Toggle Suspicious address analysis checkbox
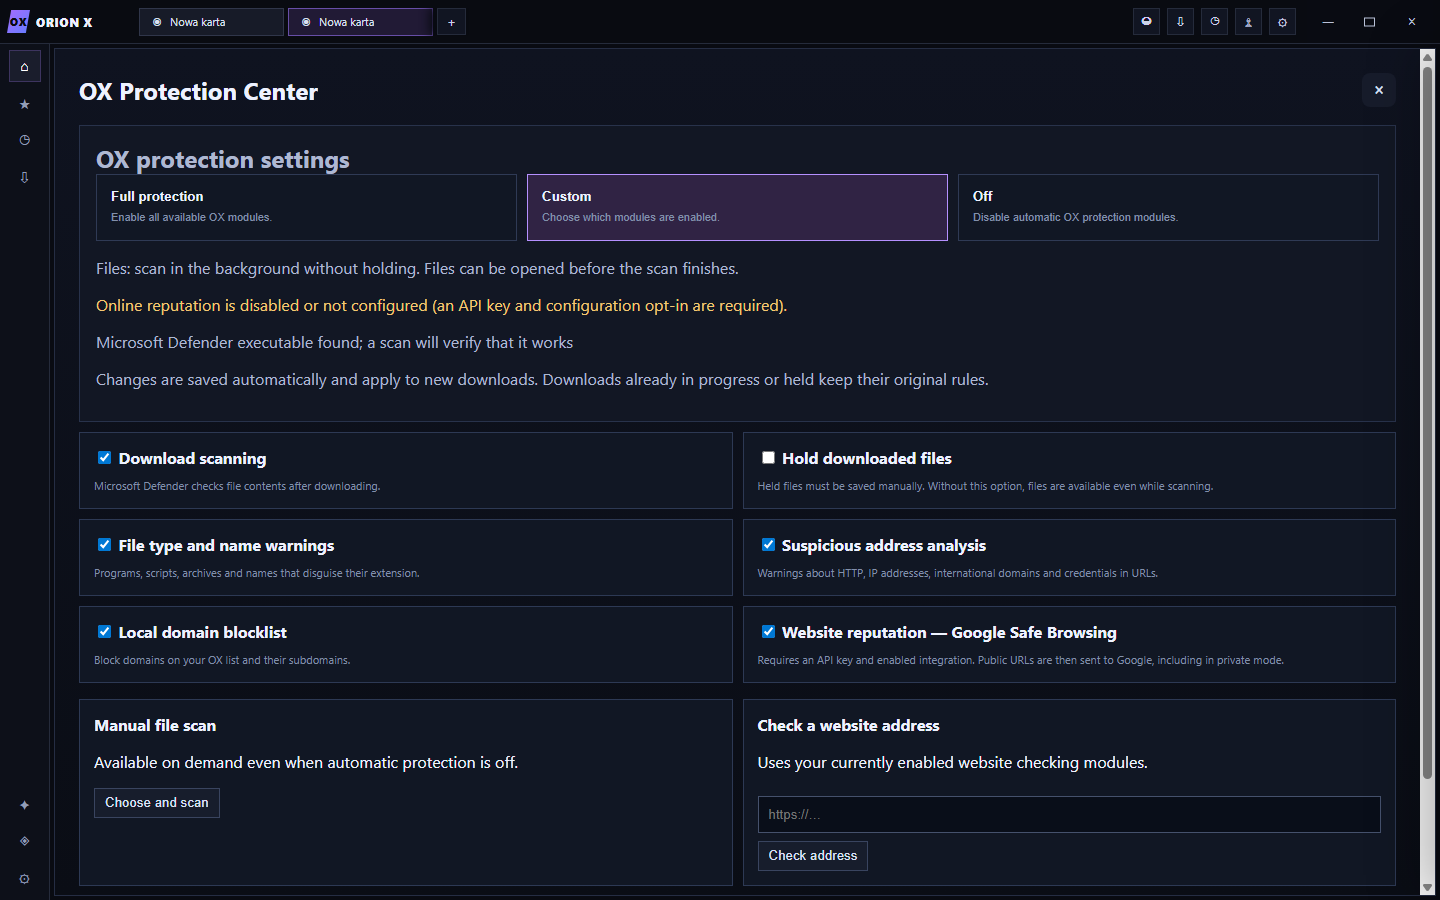1440x900 pixels. (x=768, y=545)
